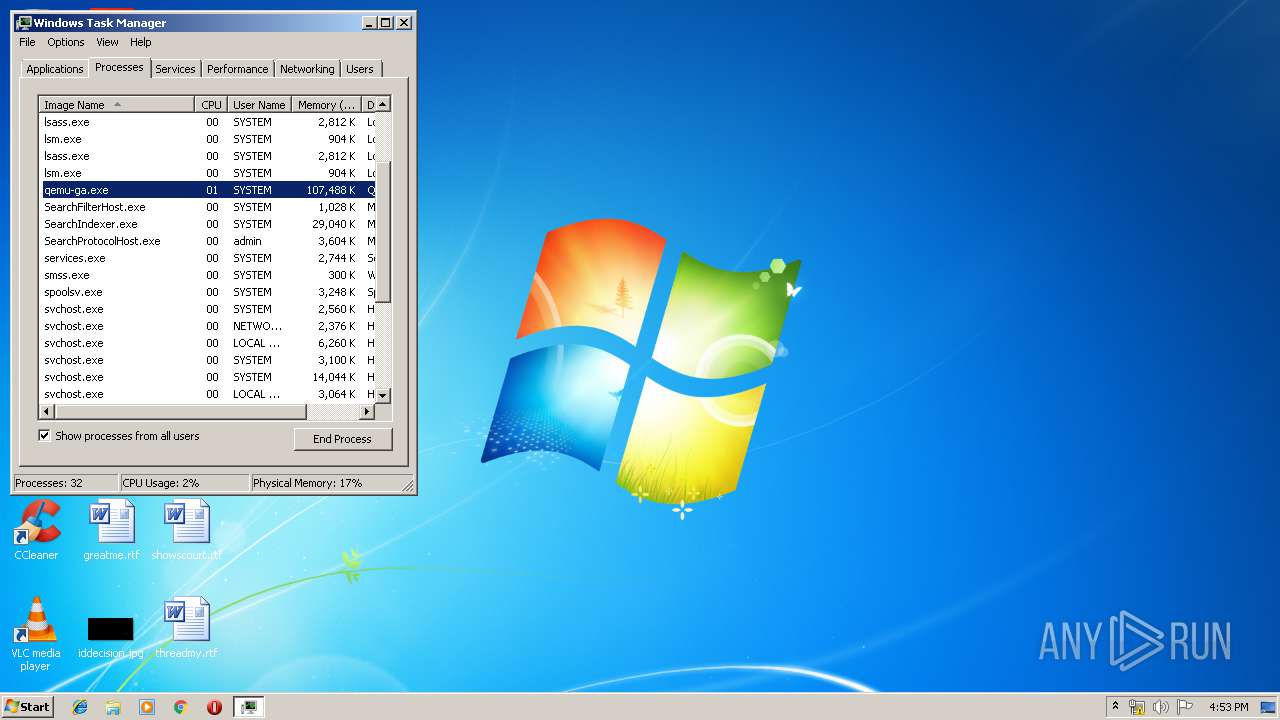The width and height of the screenshot is (1280, 720).
Task: Sort by User Name column header
Action: (x=259, y=104)
